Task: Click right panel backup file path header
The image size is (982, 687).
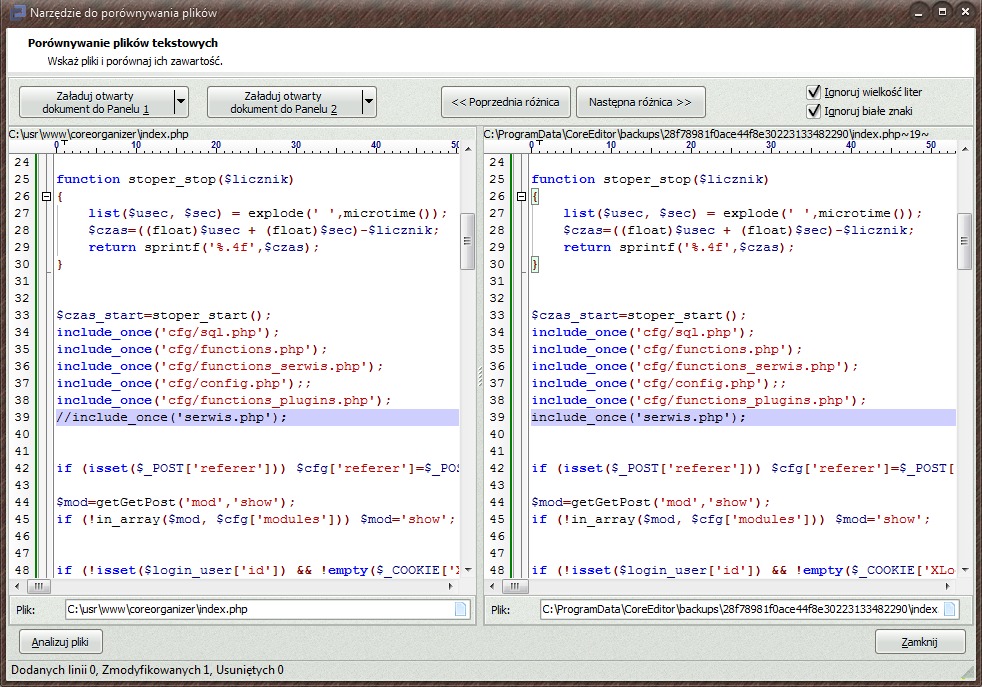Action: pyautogui.click(x=706, y=134)
